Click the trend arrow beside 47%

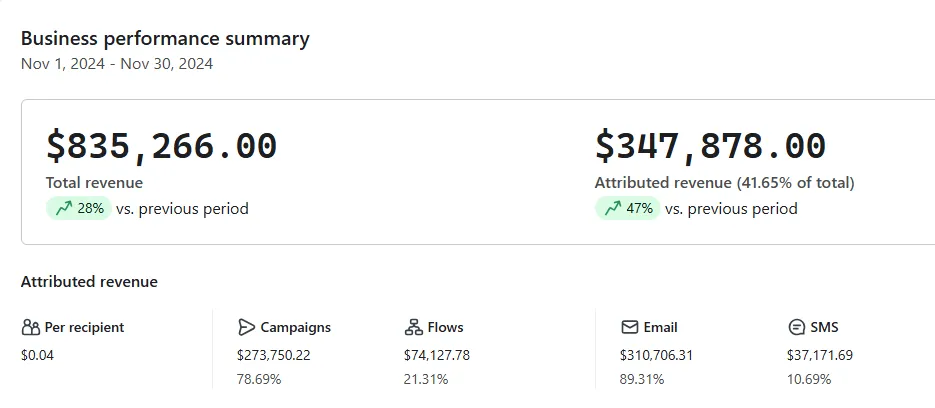click(x=612, y=209)
